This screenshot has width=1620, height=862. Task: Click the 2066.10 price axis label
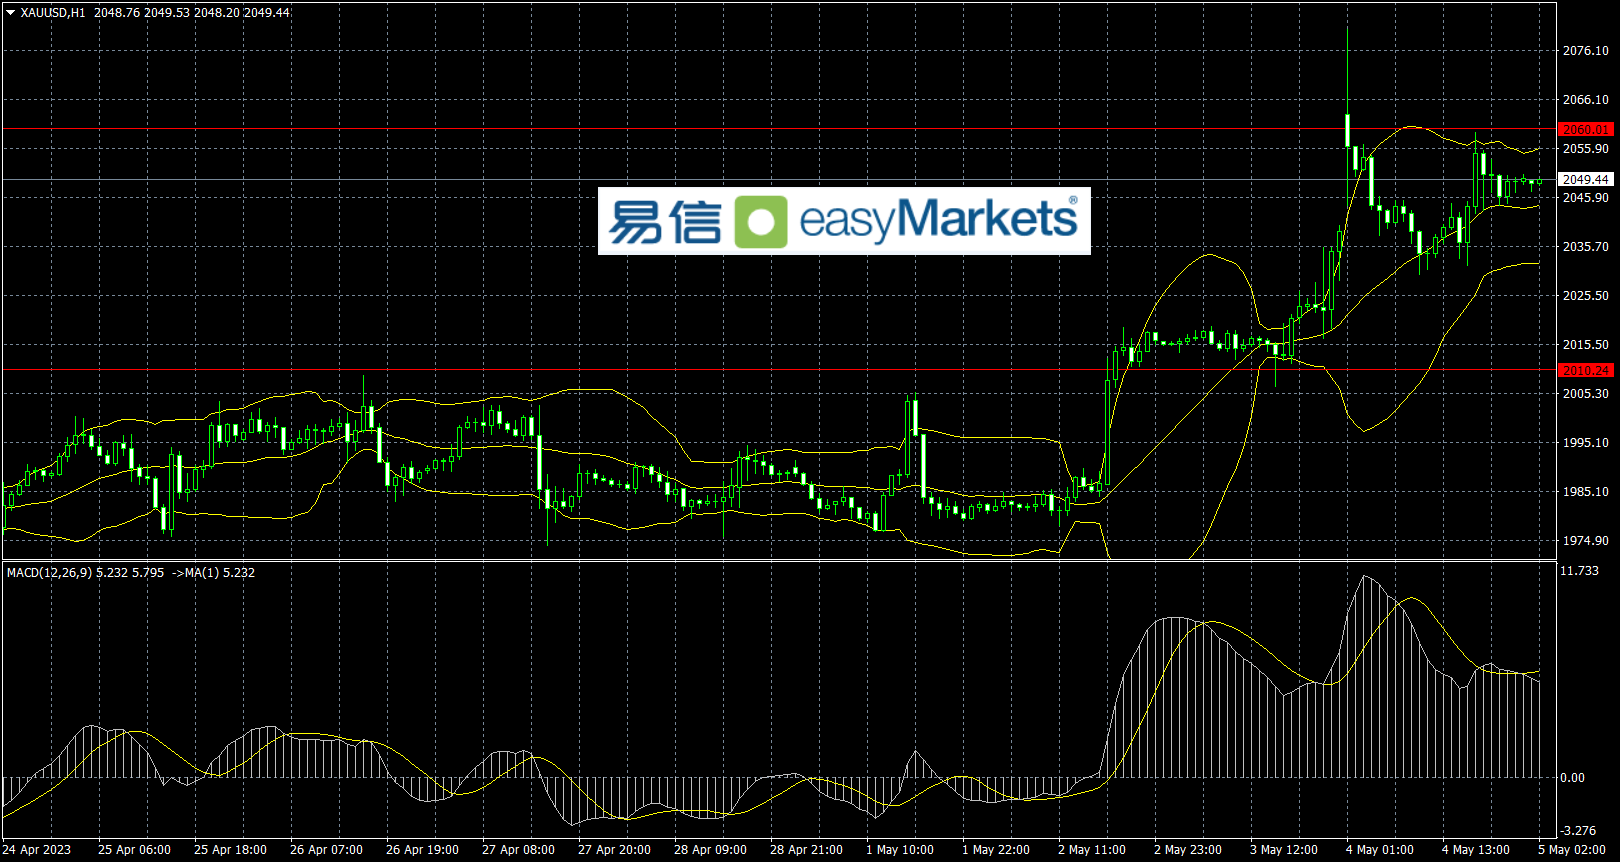[1586, 100]
